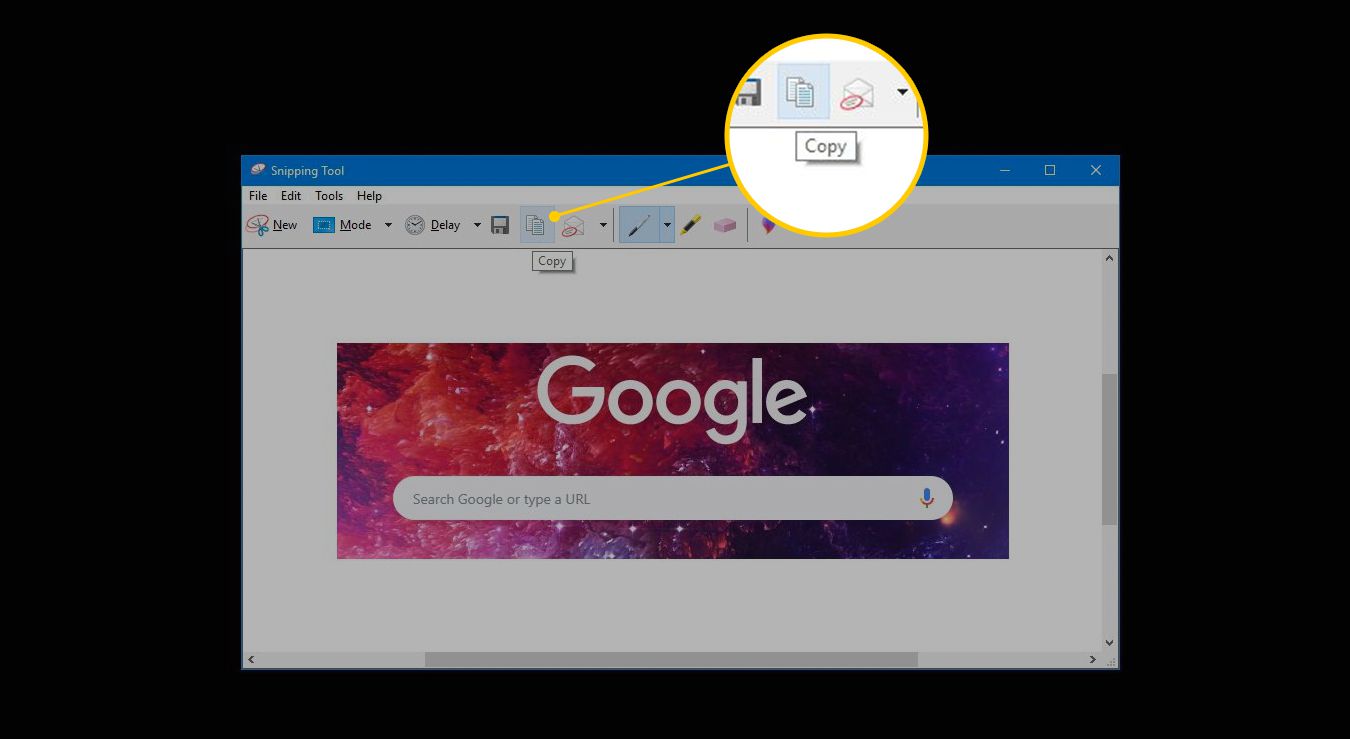Image resolution: width=1350 pixels, height=739 pixels.
Task: Open the Tools menu
Action: coord(329,196)
